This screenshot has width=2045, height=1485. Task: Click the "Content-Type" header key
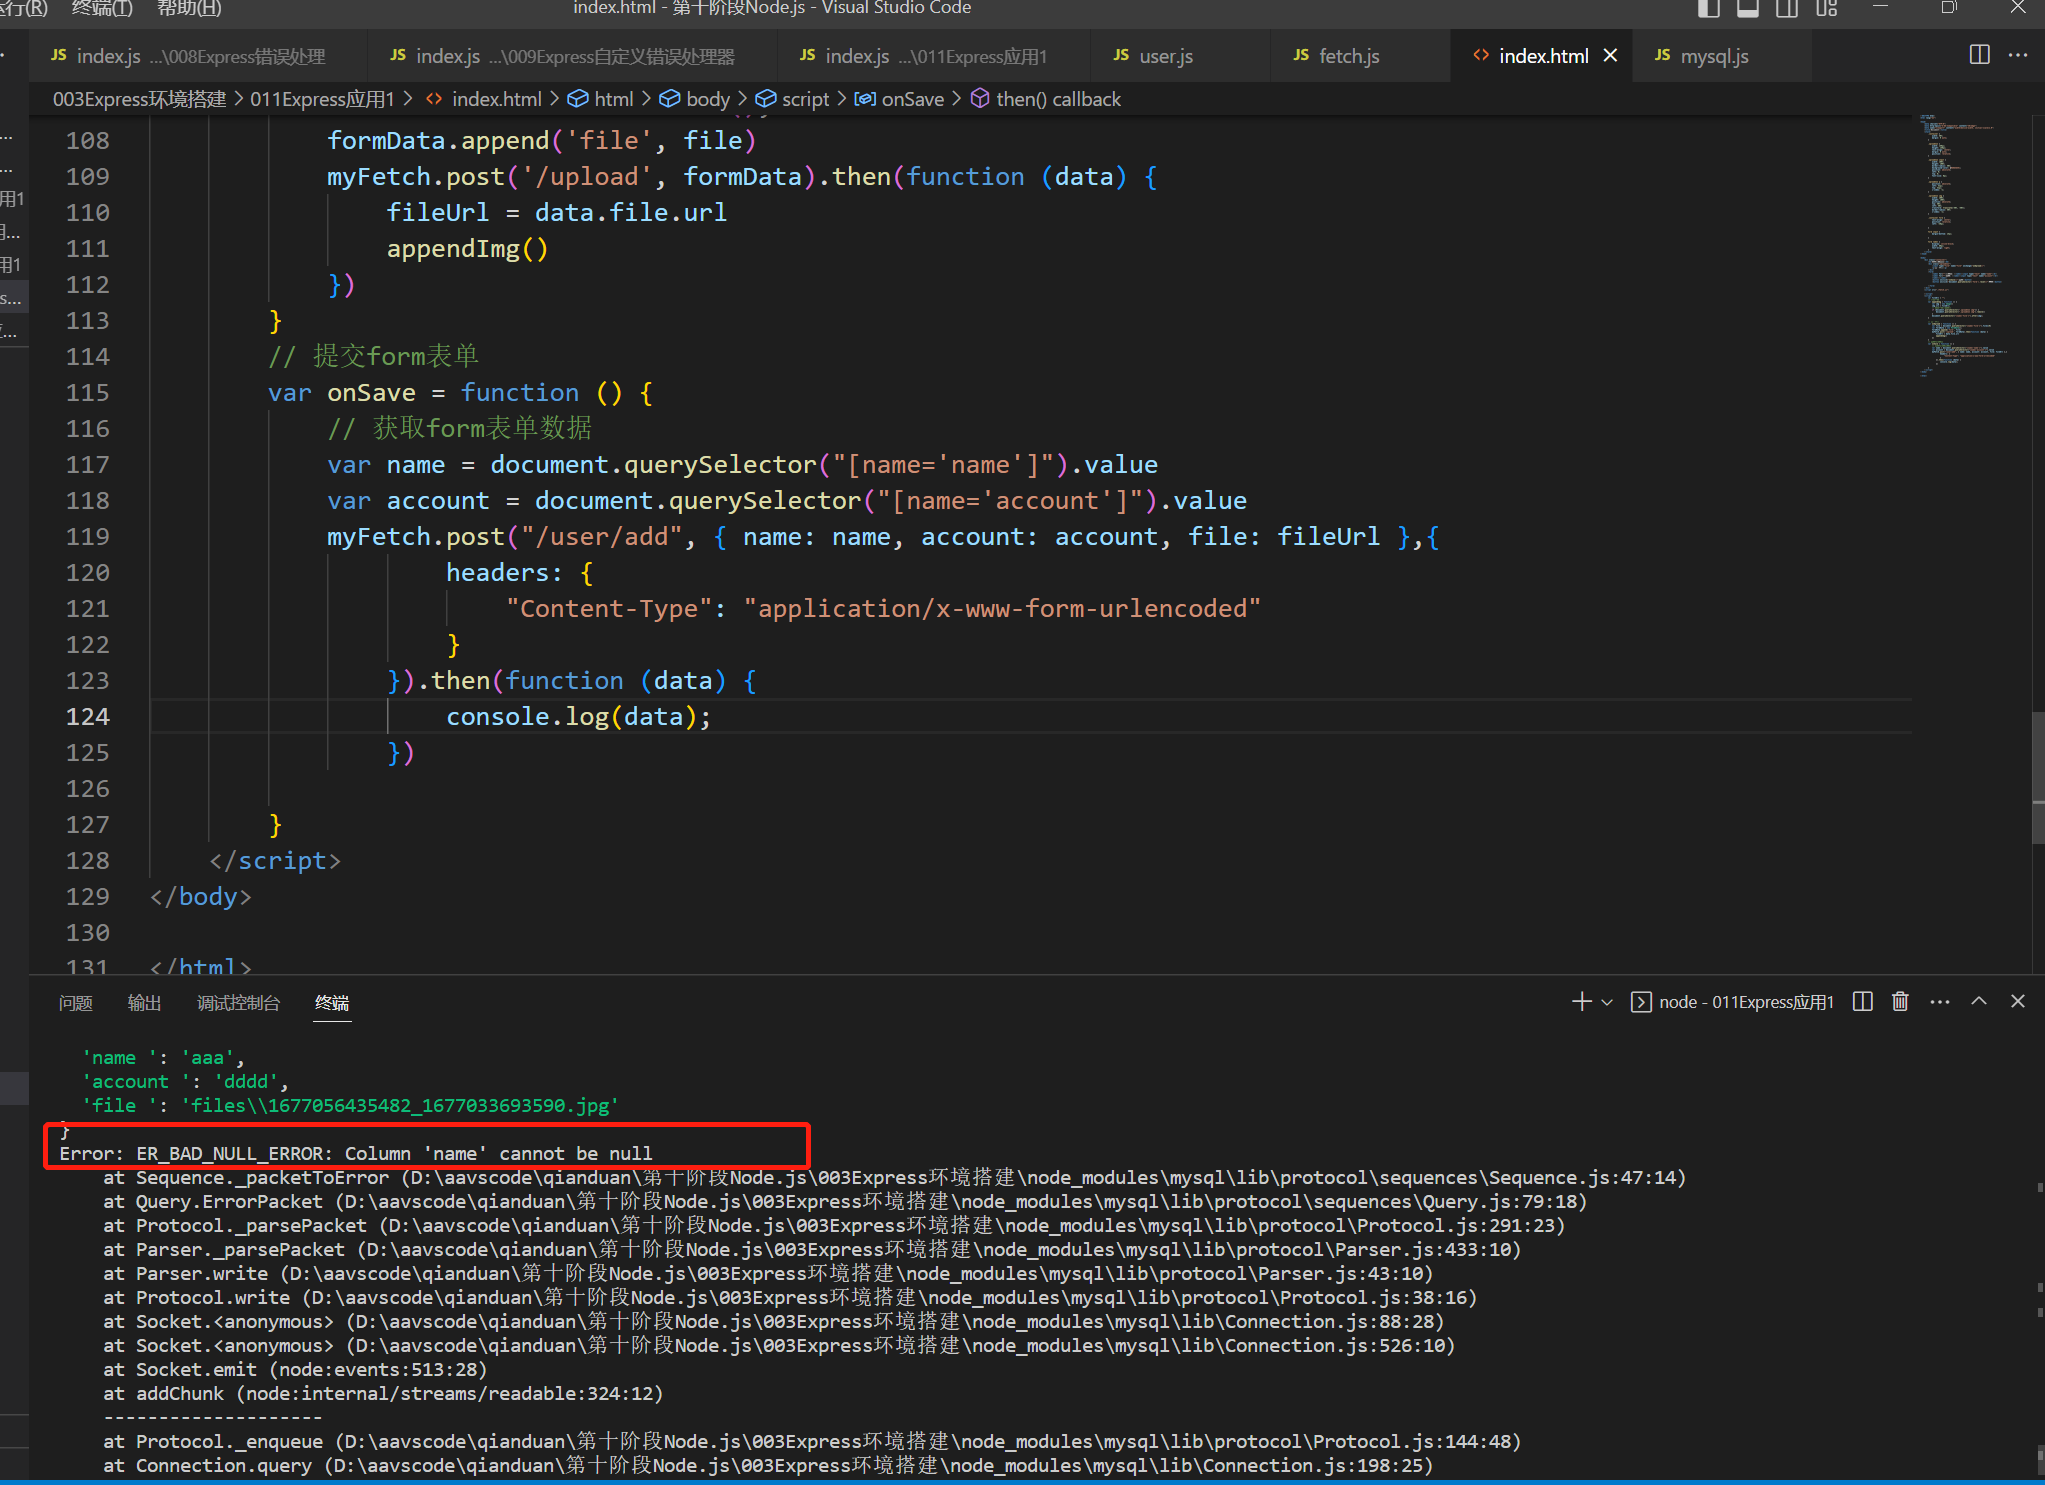[x=609, y=609]
